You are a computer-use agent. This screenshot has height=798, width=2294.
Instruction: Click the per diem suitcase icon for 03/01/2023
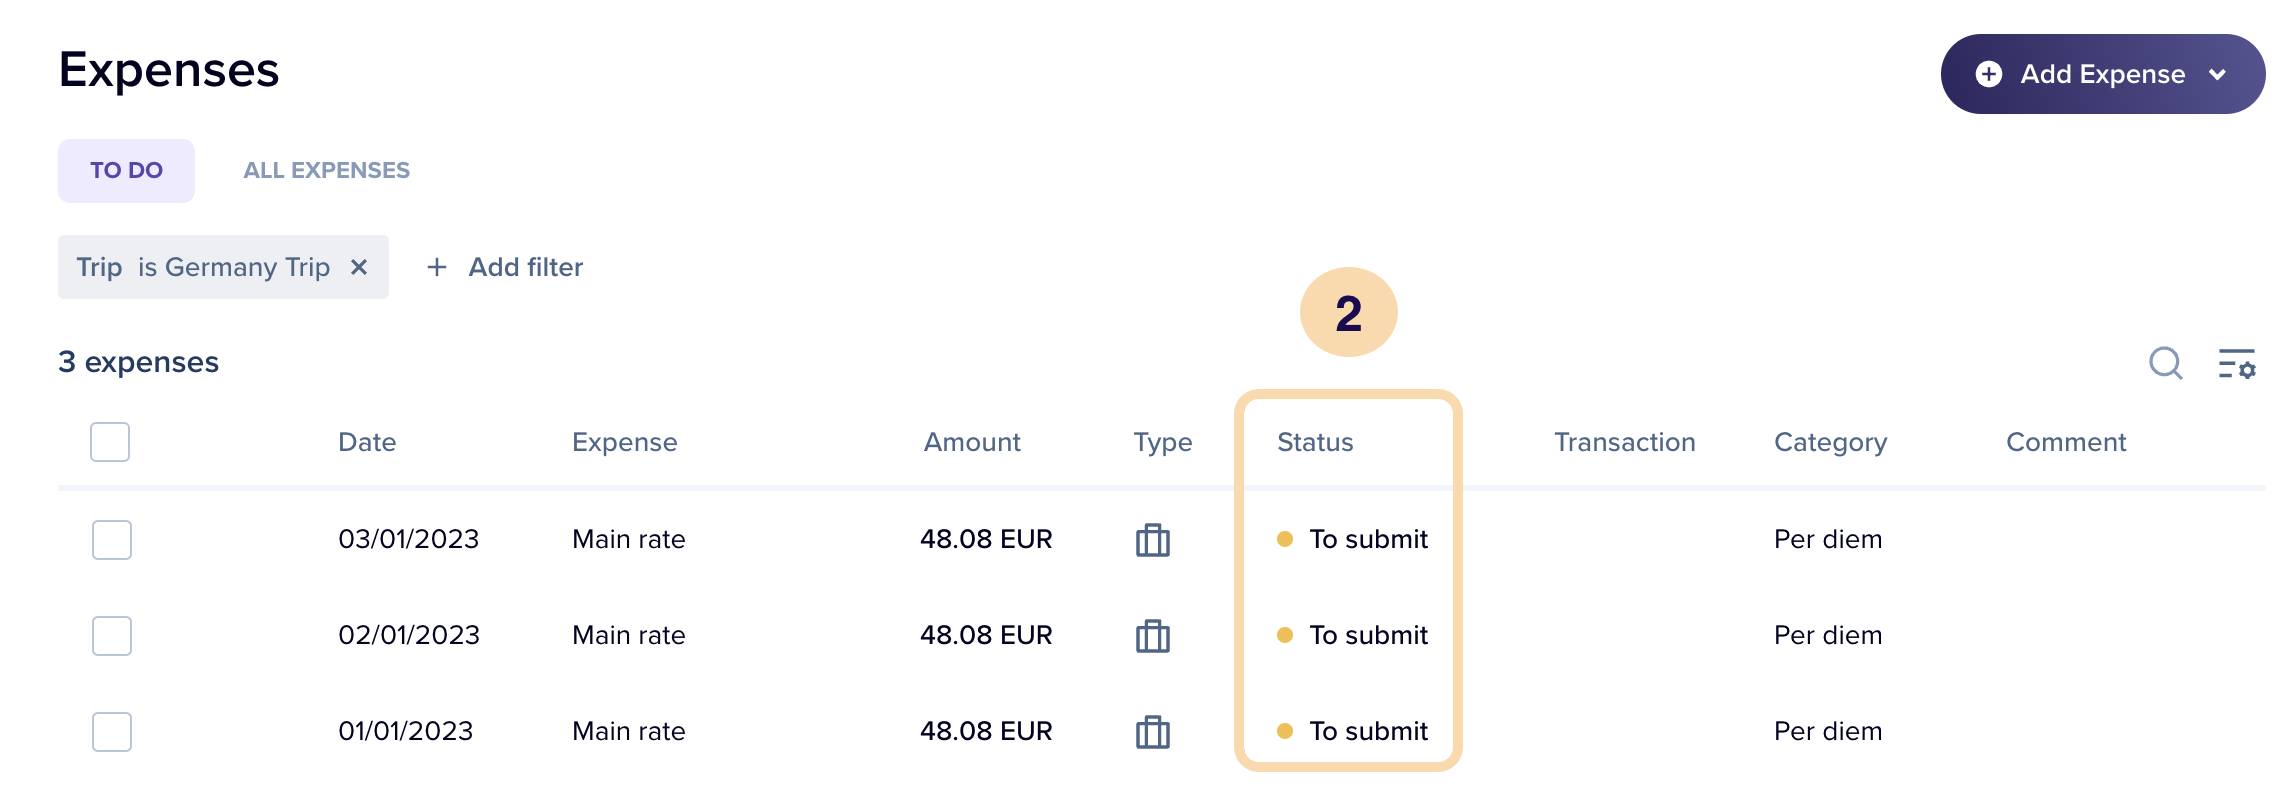tap(1153, 540)
